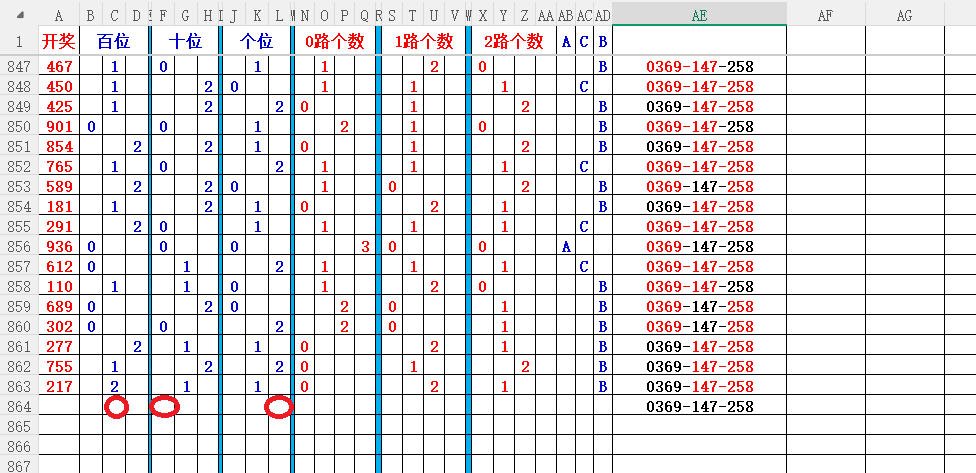
Task: Select column AF header
Action: tap(825, 16)
